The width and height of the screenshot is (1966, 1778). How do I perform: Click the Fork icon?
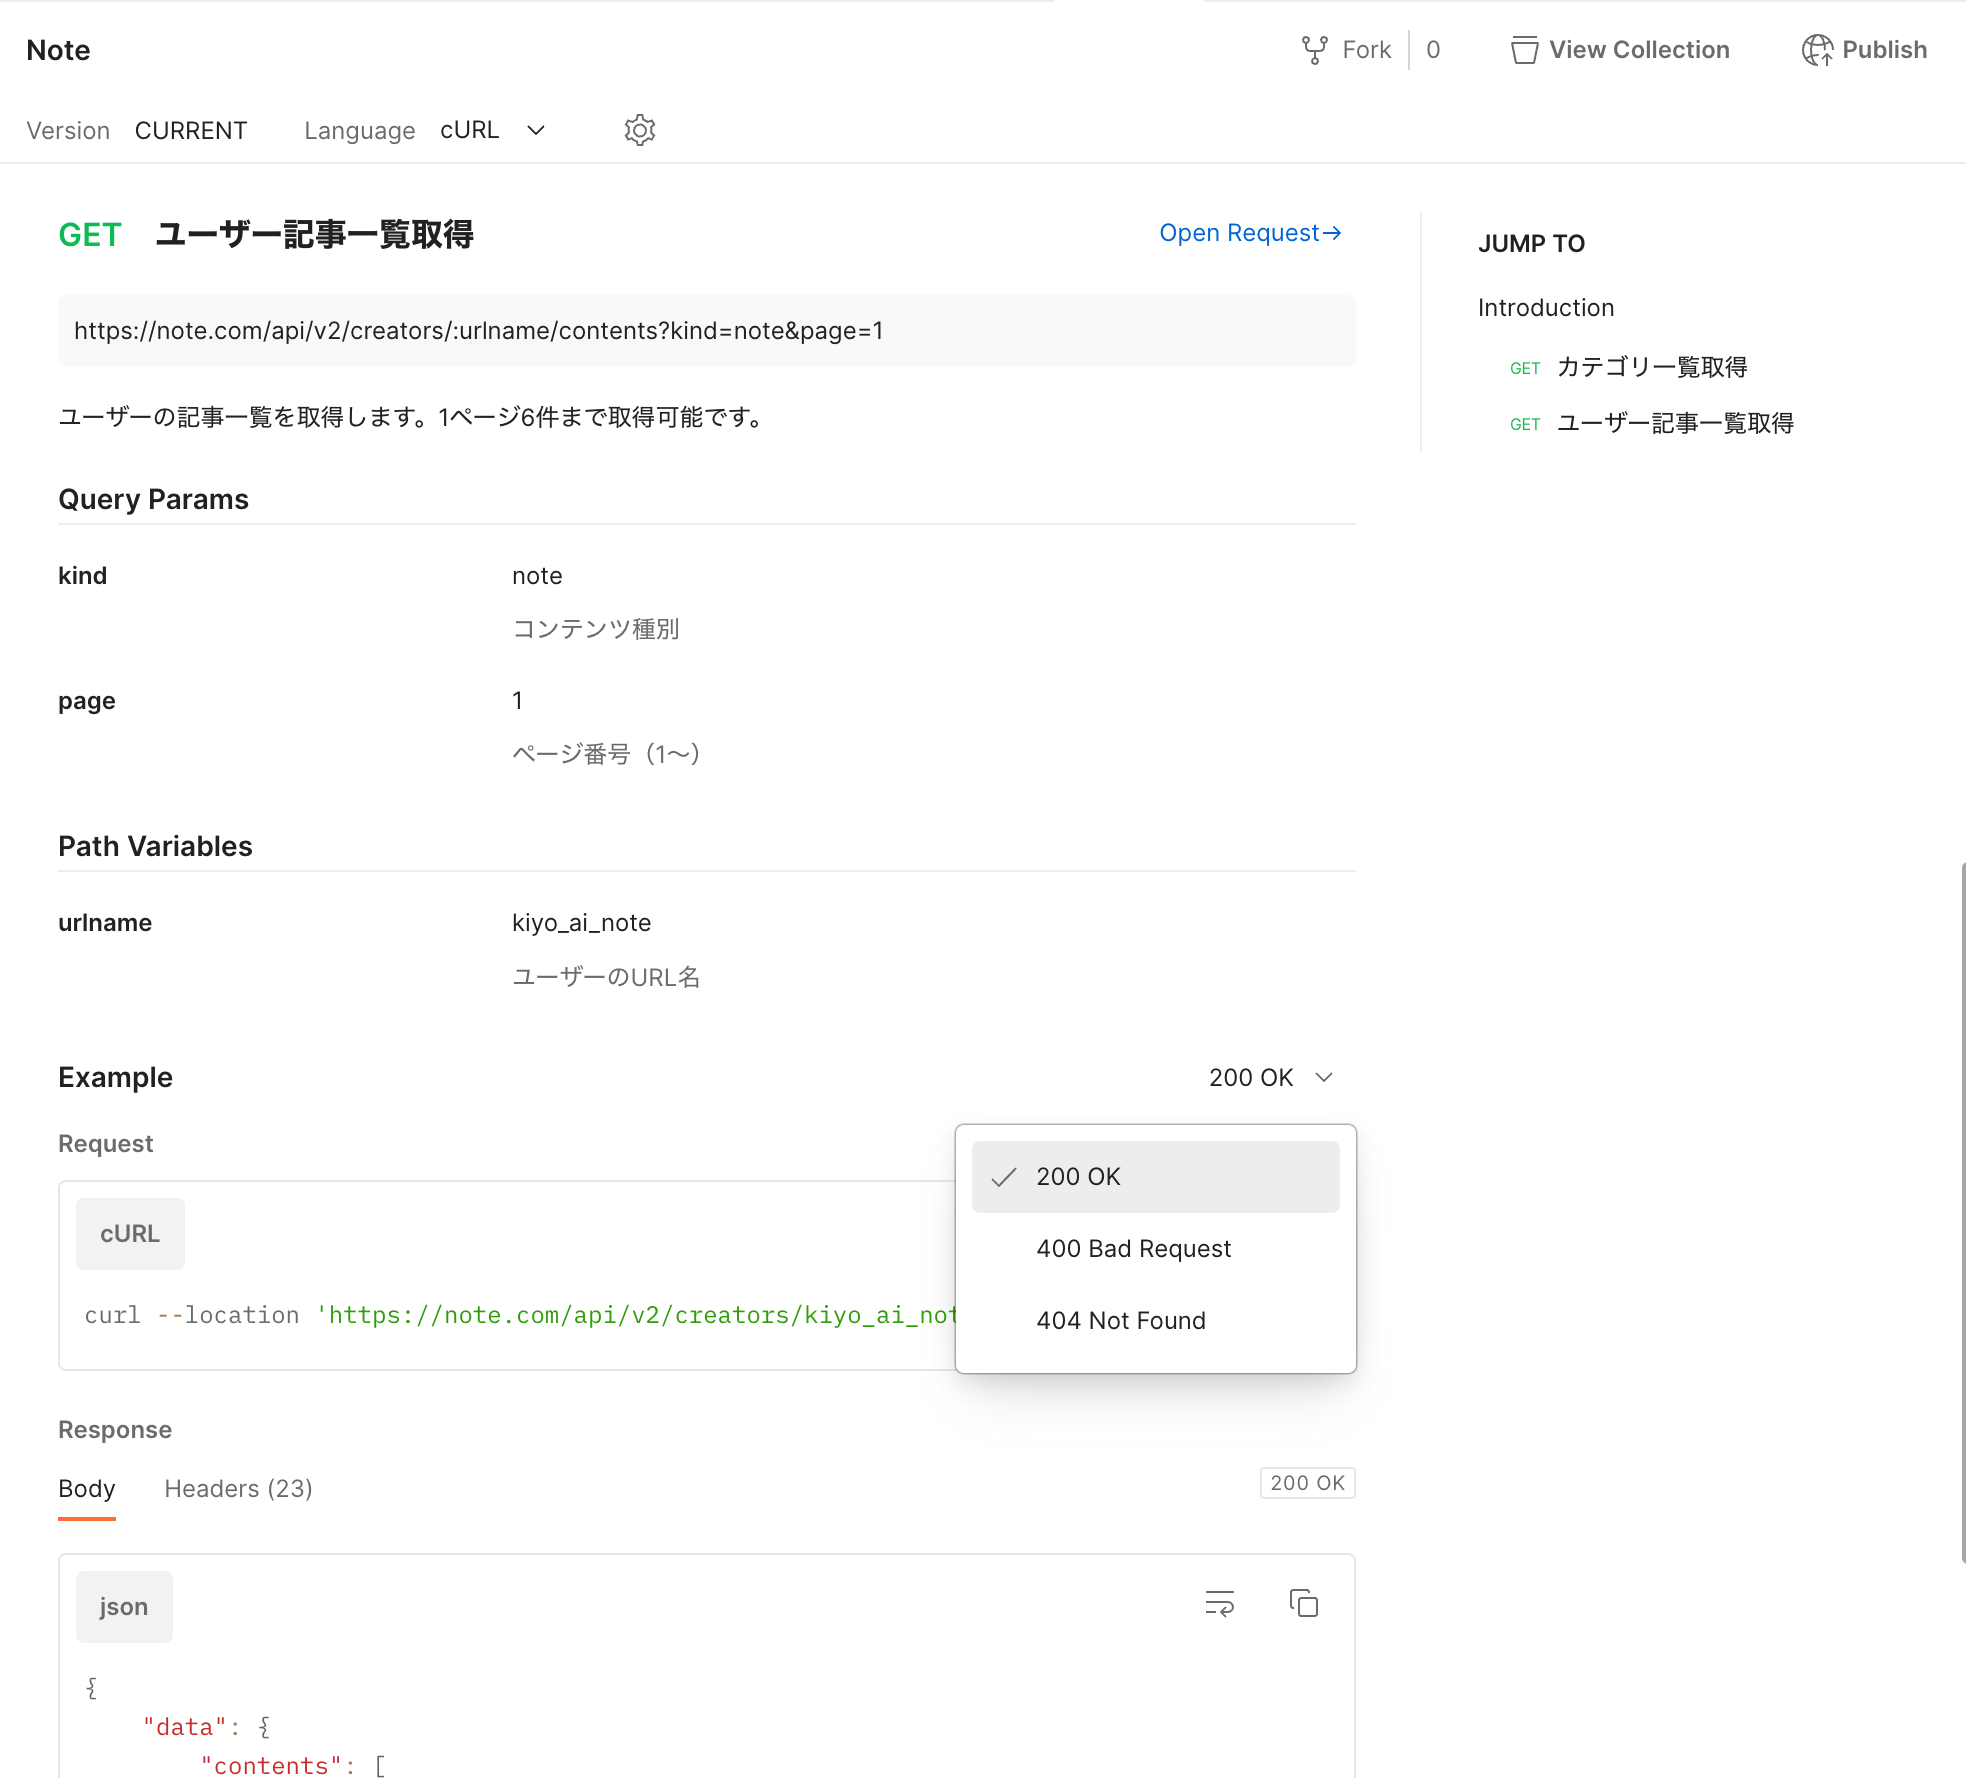point(1314,50)
